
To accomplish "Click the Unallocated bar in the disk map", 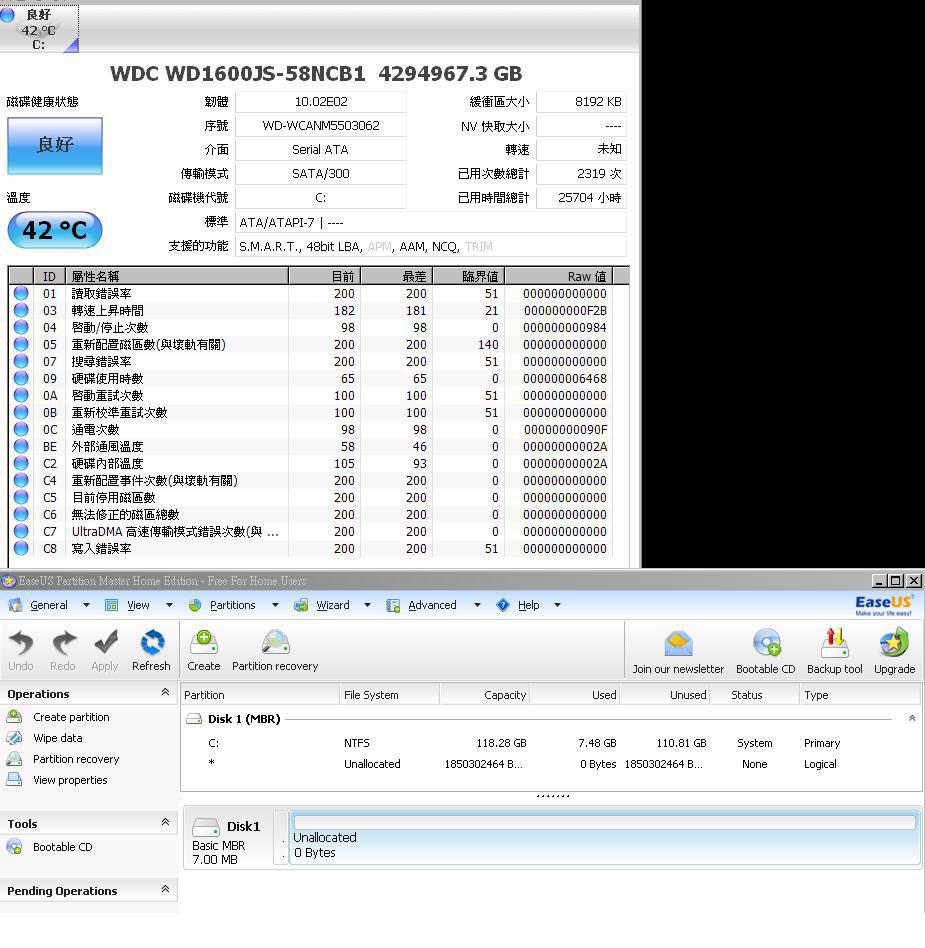I will click(605, 838).
